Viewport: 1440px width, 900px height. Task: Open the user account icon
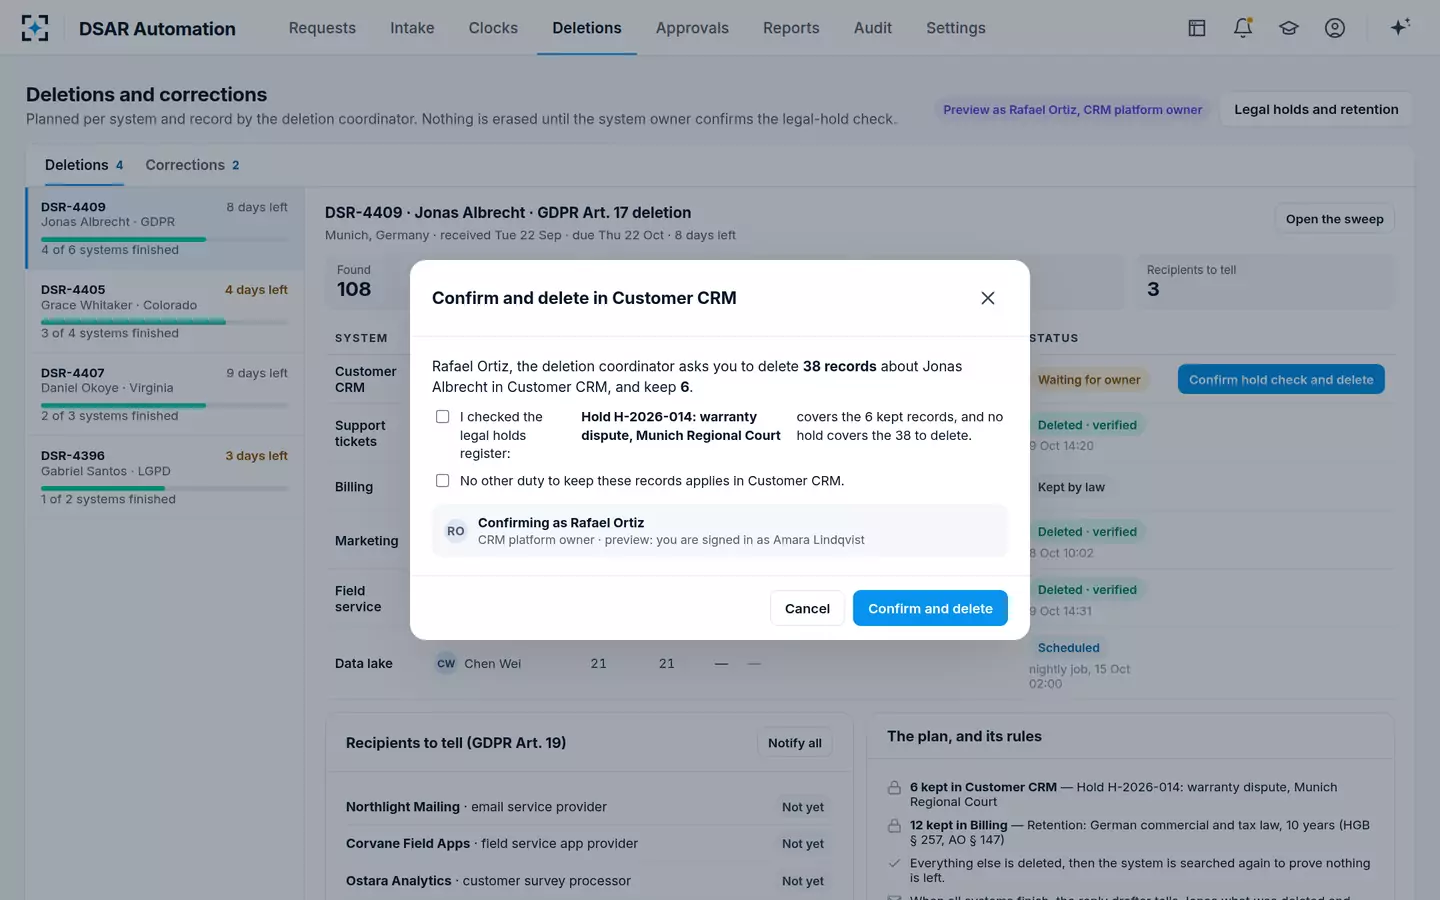click(x=1335, y=28)
